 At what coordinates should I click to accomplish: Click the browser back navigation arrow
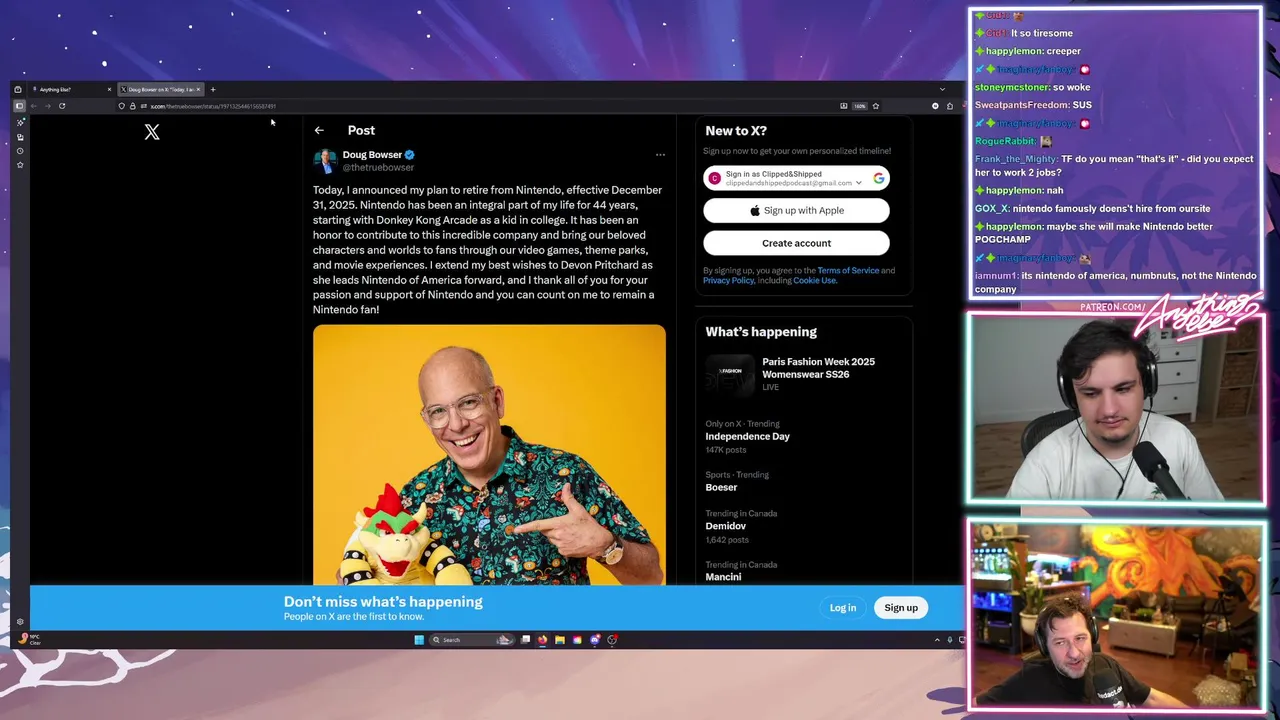[x=33, y=106]
